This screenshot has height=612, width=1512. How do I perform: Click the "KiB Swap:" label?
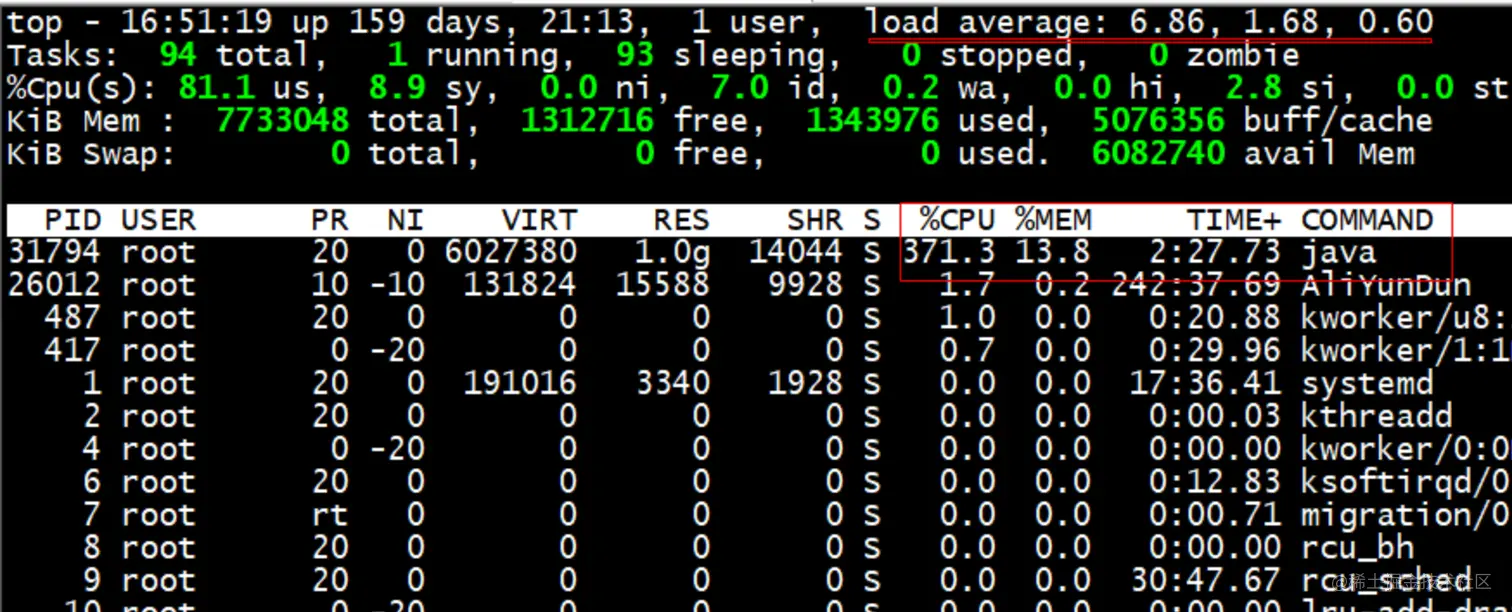point(91,154)
